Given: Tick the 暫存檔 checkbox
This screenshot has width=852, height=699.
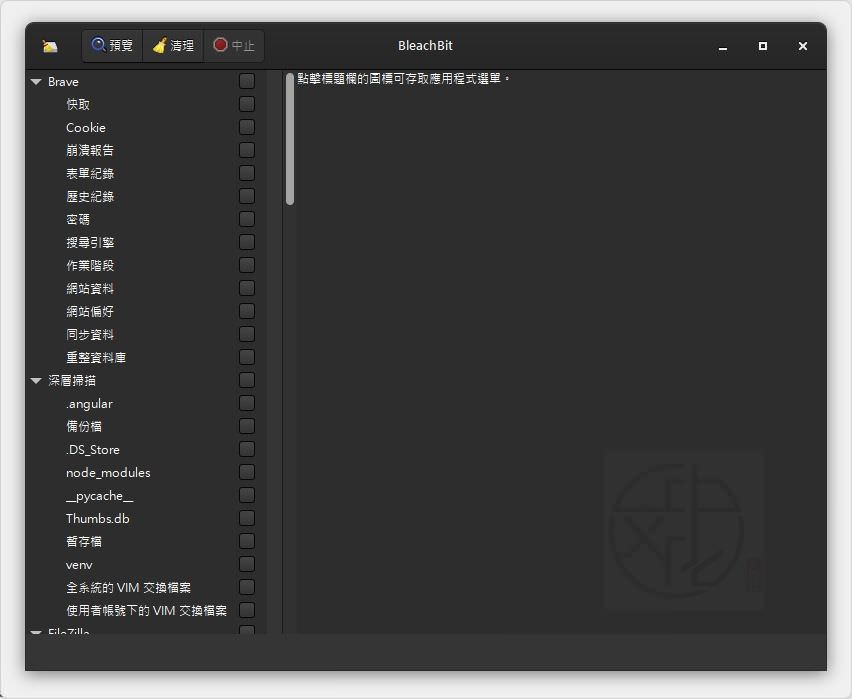Looking at the screenshot, I should point(247,541).
